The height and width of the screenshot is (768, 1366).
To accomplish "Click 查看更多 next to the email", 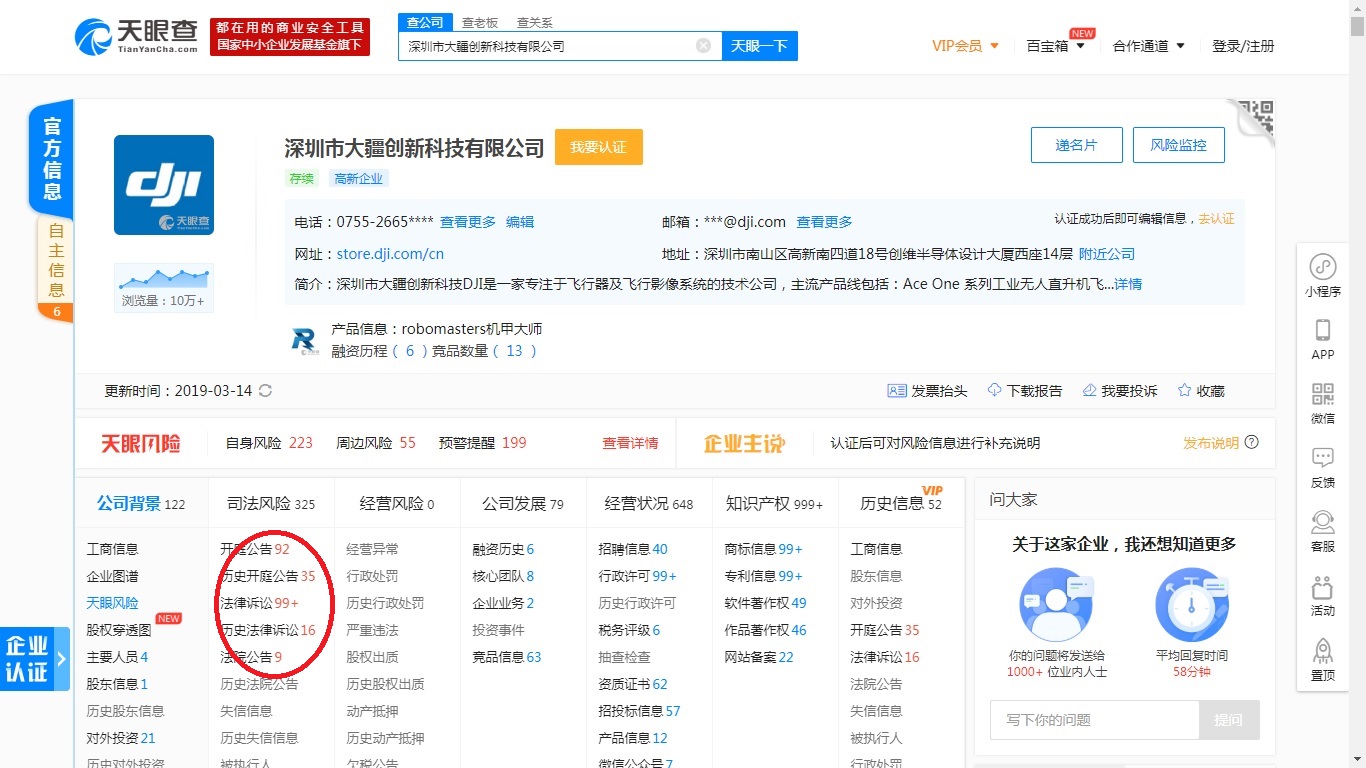I will coord(825,222).
